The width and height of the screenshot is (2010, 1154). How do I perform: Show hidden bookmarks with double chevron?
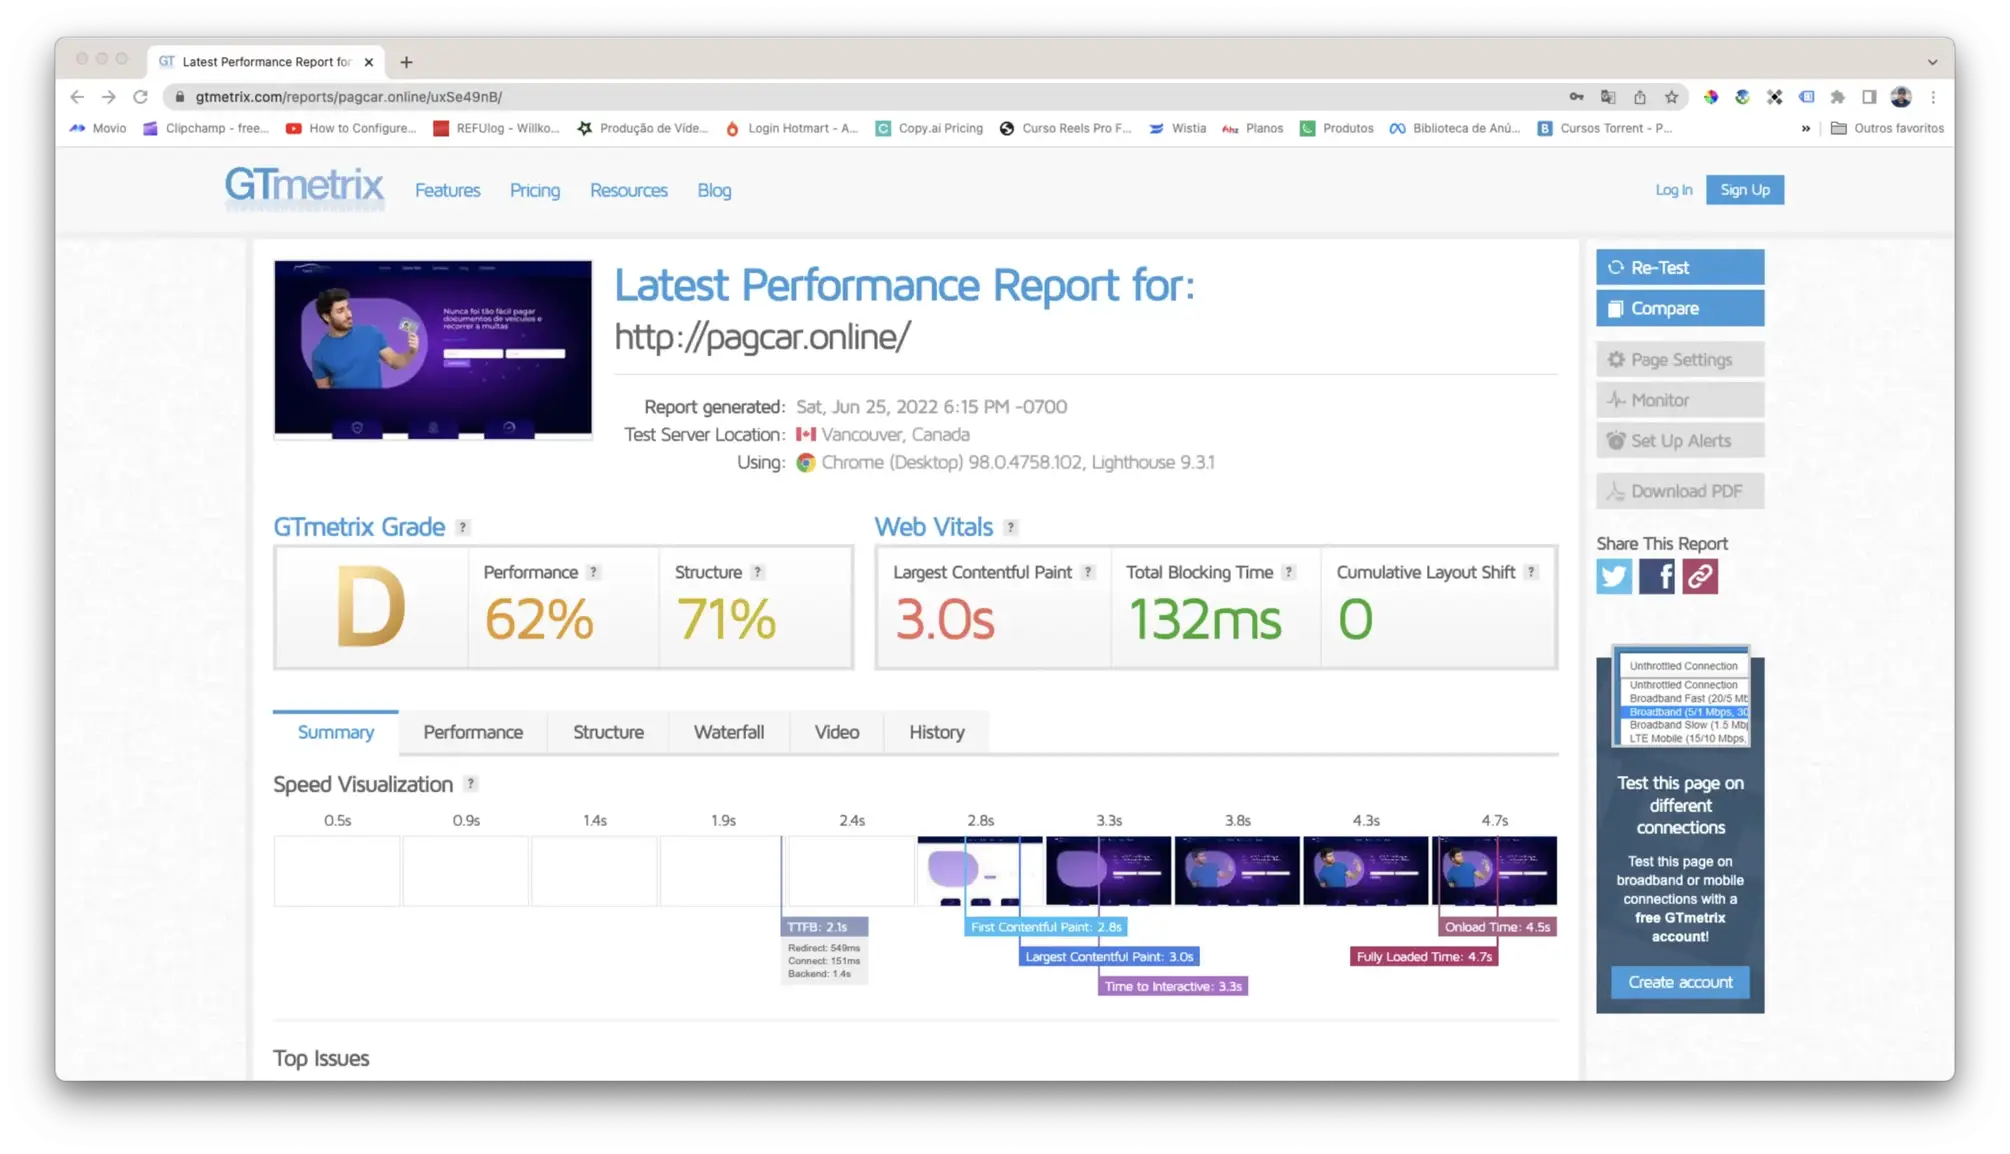(1806, 128)
